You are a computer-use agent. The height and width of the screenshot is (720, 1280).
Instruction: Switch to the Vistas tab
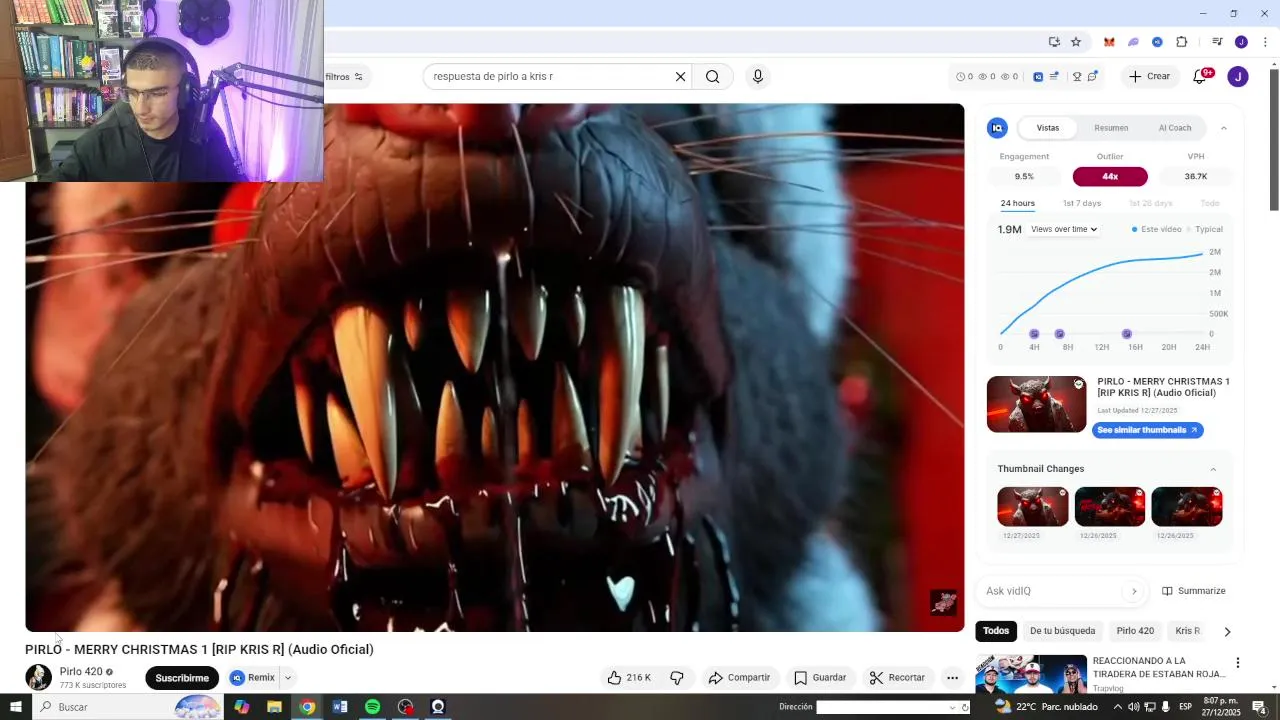[x=1047, y=128]
